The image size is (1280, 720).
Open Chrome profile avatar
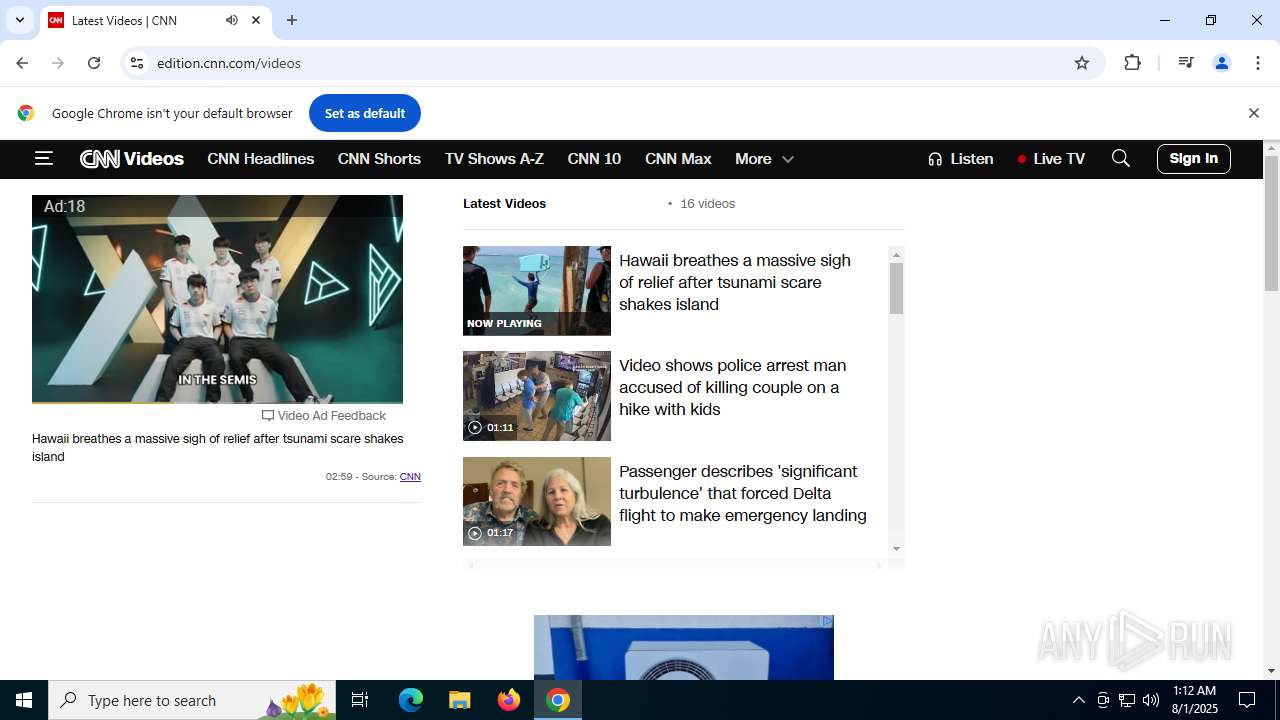(1222, 63)
